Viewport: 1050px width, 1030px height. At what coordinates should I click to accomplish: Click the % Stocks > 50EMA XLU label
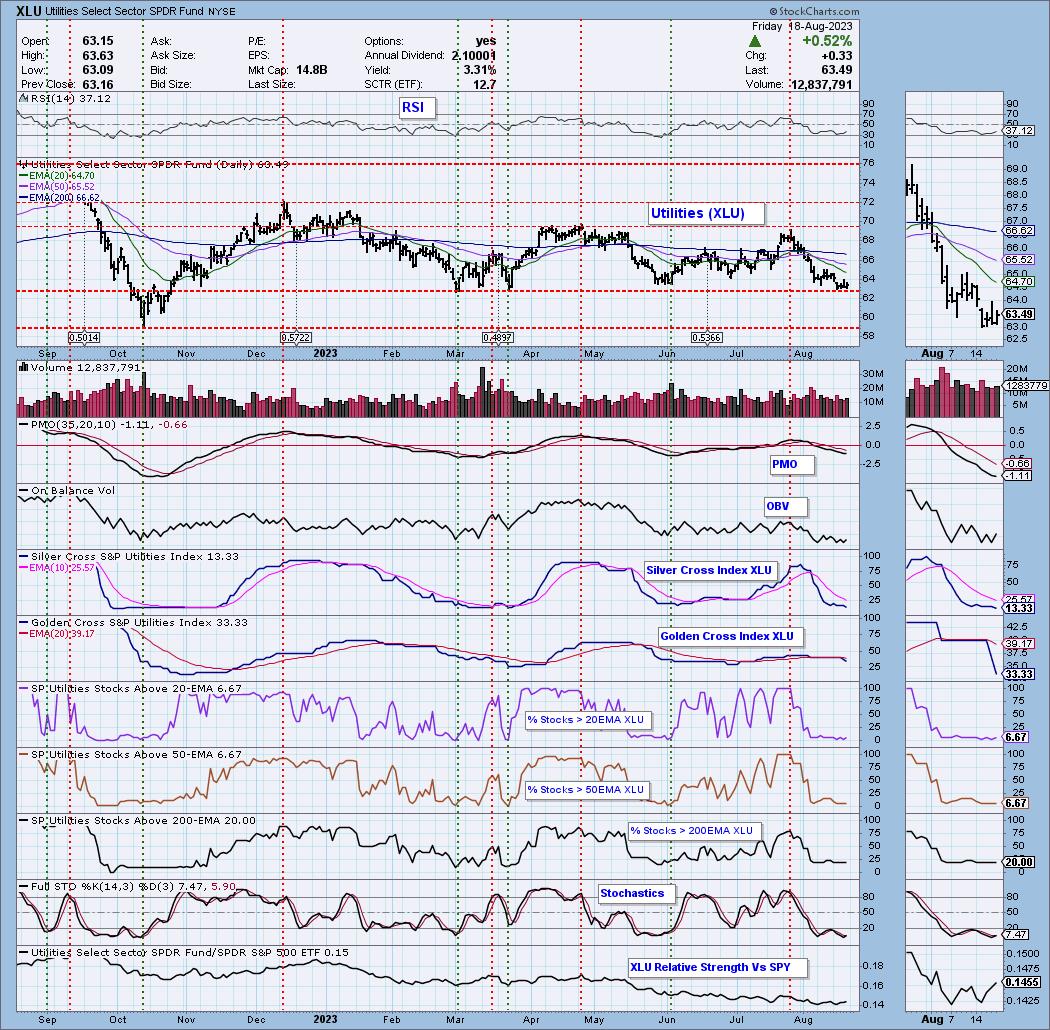coord(588,790)
